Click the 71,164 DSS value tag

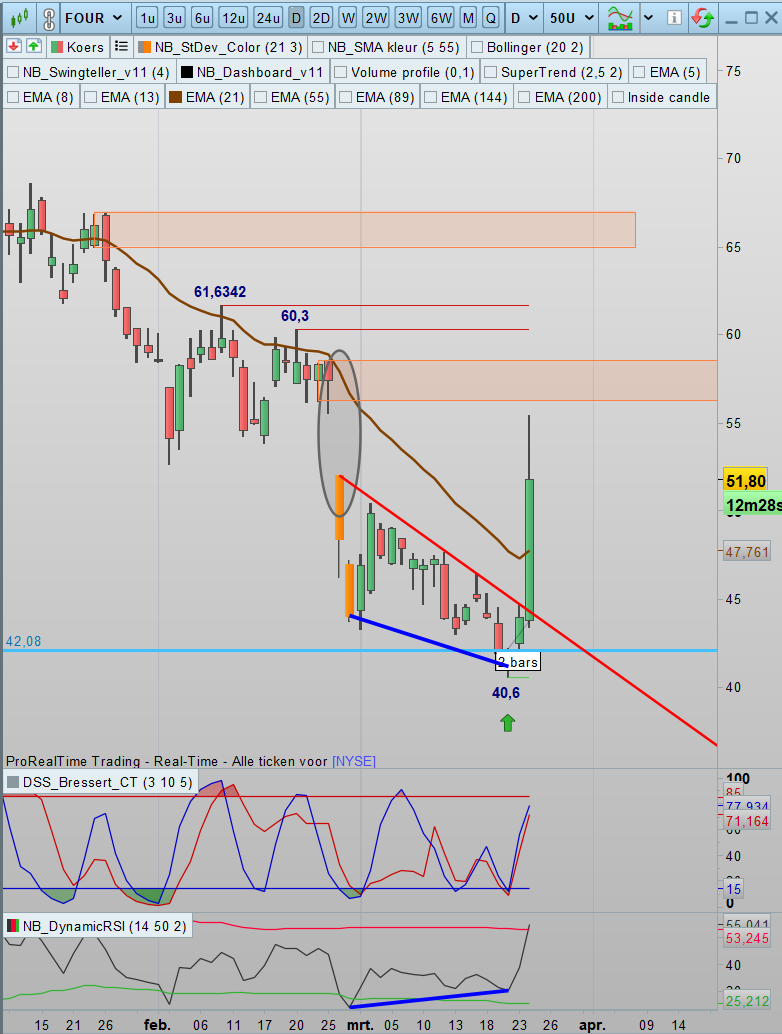pos(747,821)
